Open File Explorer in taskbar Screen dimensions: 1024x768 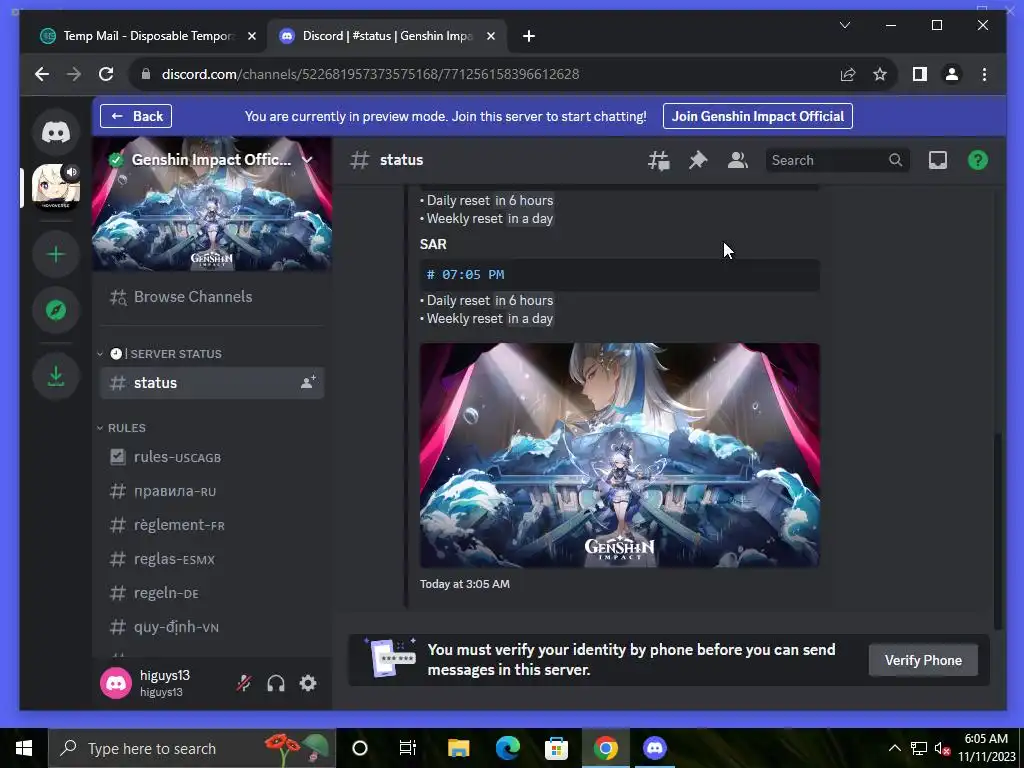point(458,748)
